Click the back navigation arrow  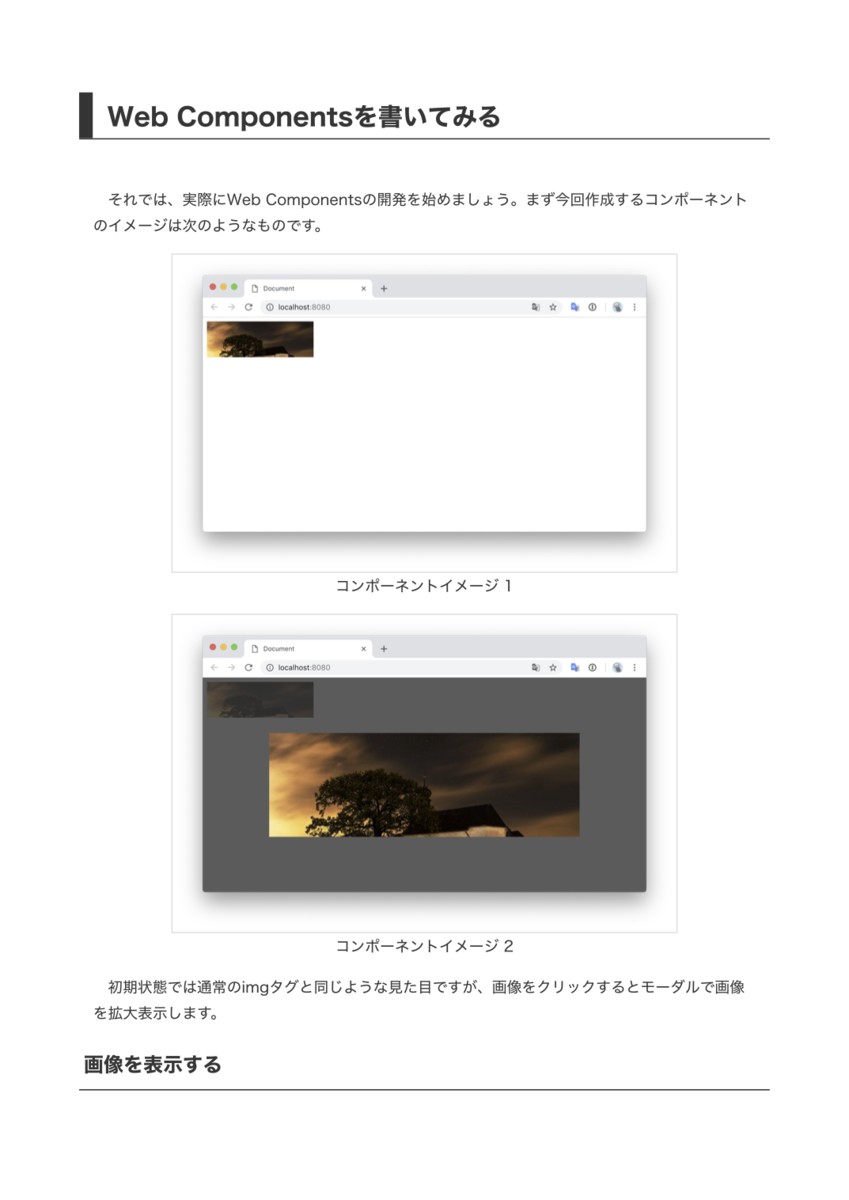tap(213, 307)
